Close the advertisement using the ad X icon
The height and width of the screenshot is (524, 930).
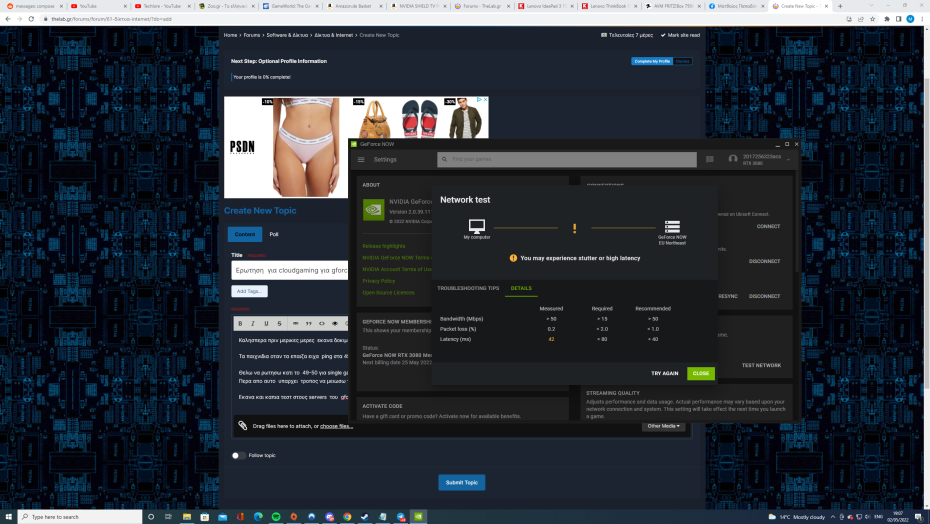pyautogui.click(x=485, y=100)
